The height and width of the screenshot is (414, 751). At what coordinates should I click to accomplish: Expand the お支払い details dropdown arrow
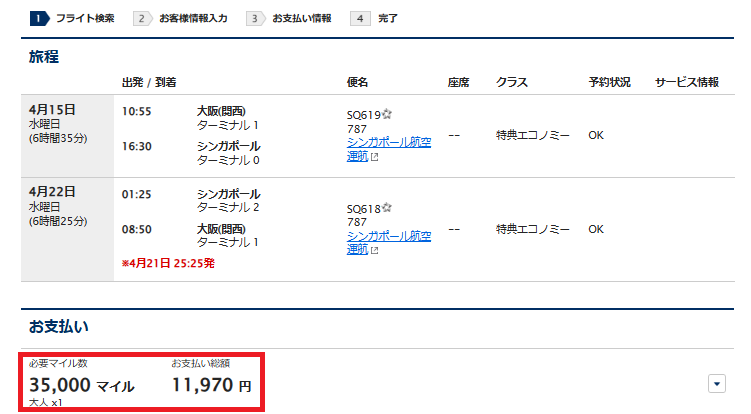coord(716,383)
